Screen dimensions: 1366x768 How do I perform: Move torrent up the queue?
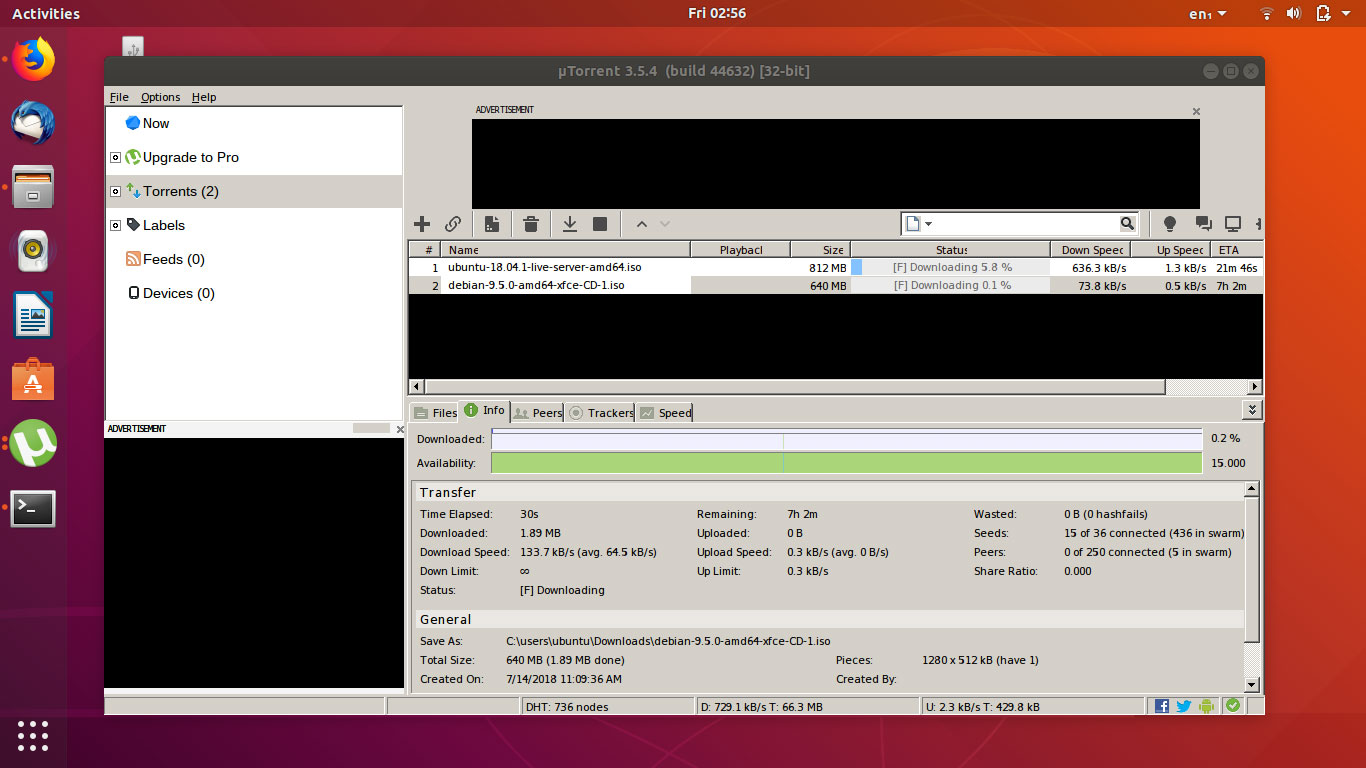[x=641, y=224]
